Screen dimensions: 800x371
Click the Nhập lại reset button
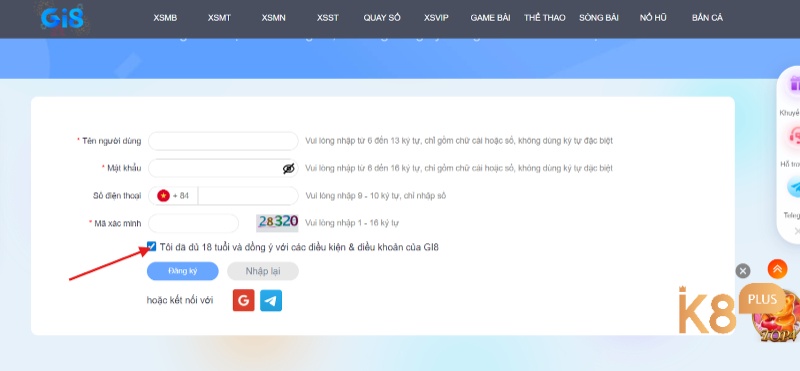(x=263, y=271)
